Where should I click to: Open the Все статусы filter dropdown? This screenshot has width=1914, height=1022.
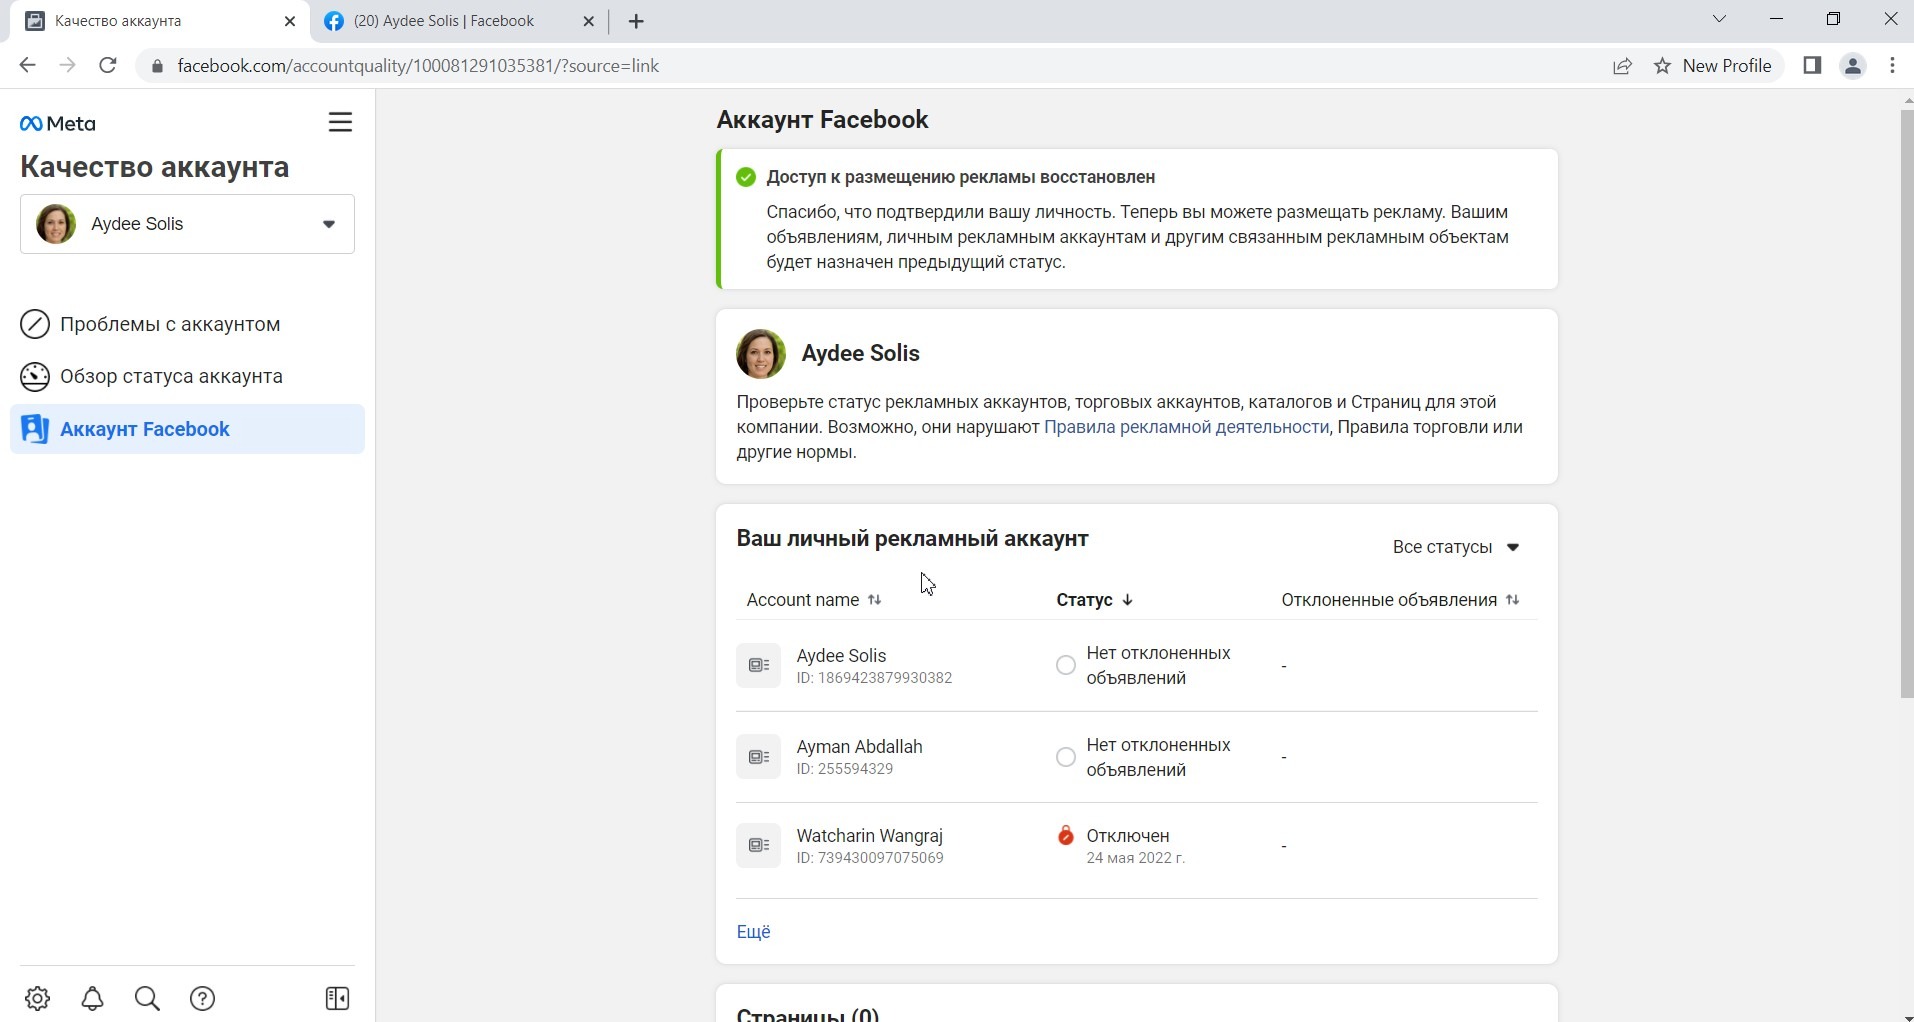1456,547
